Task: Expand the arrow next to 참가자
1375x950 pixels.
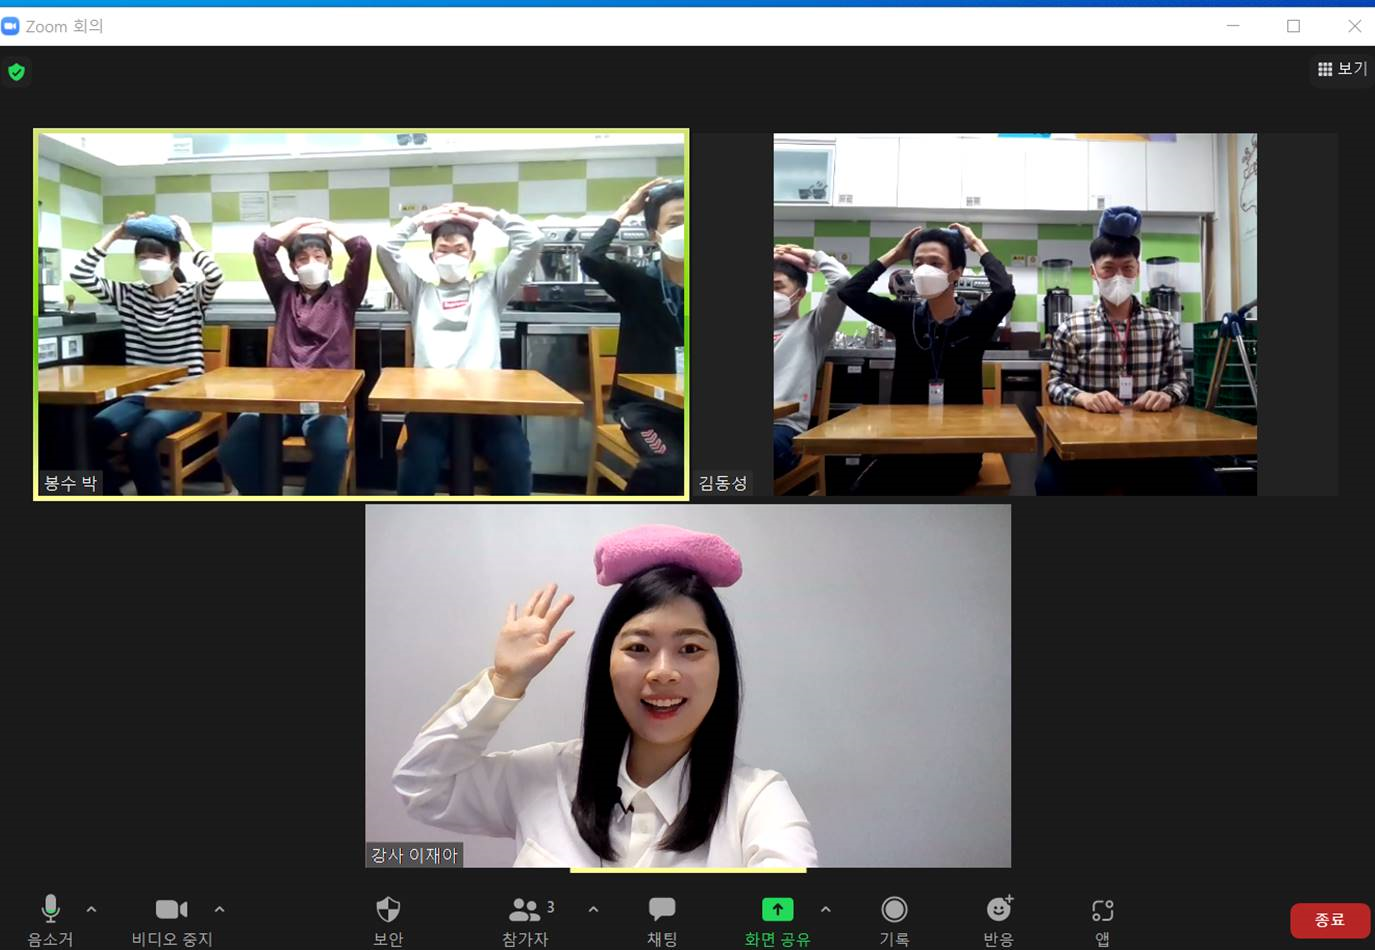Action: coord(593,909)
